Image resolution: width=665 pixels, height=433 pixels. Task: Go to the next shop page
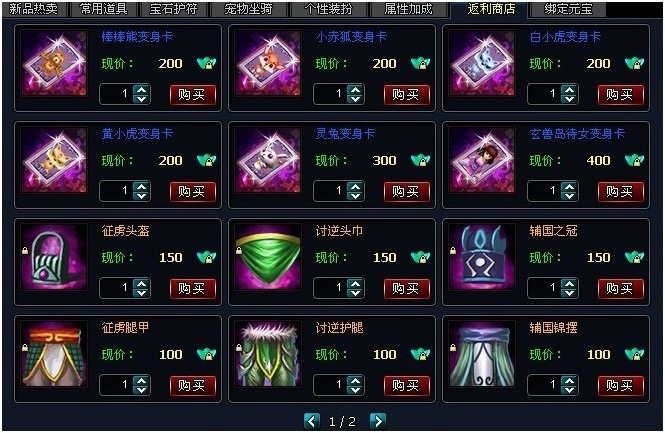(378, 421)
